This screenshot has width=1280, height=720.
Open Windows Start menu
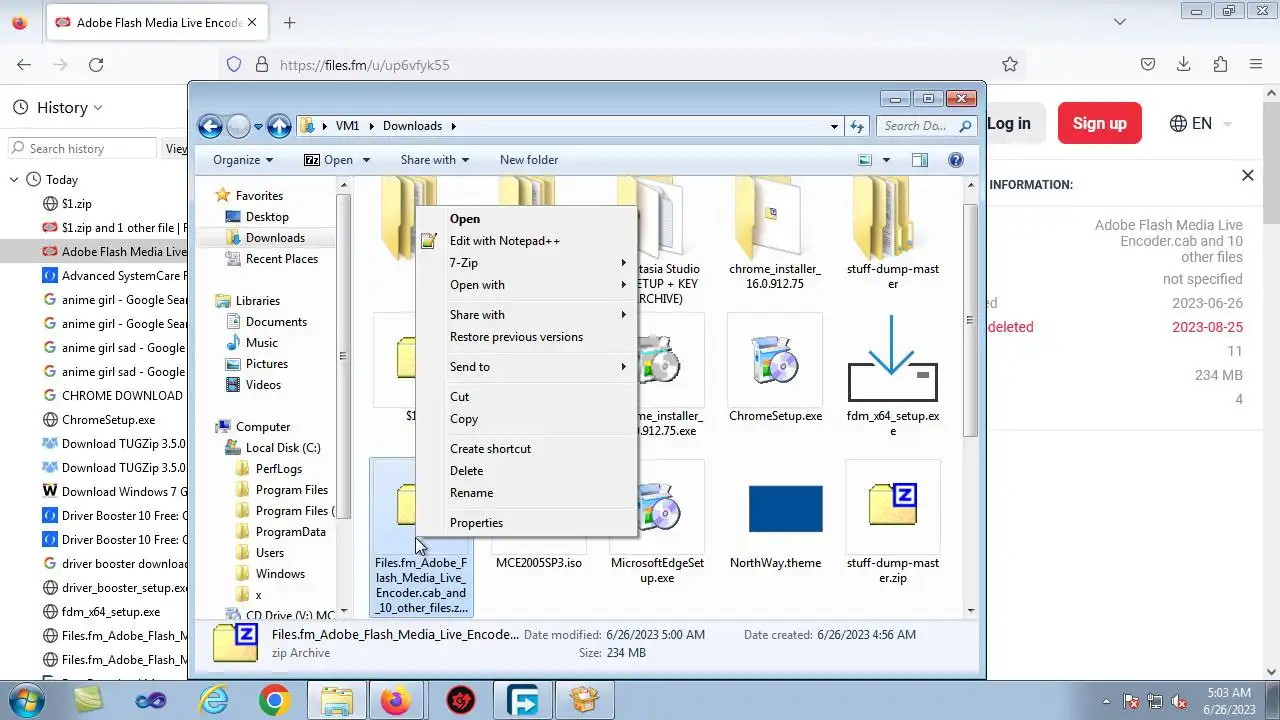click(28, 700)
